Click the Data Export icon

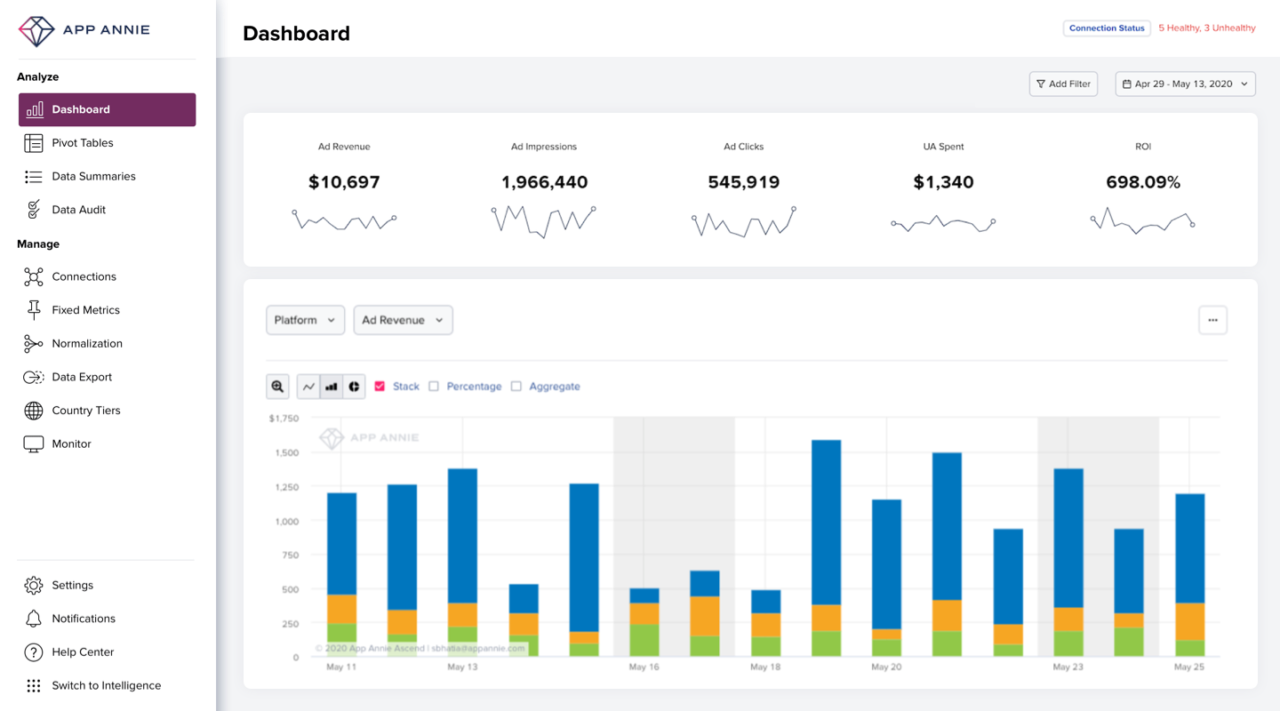(x=34, y=377)
